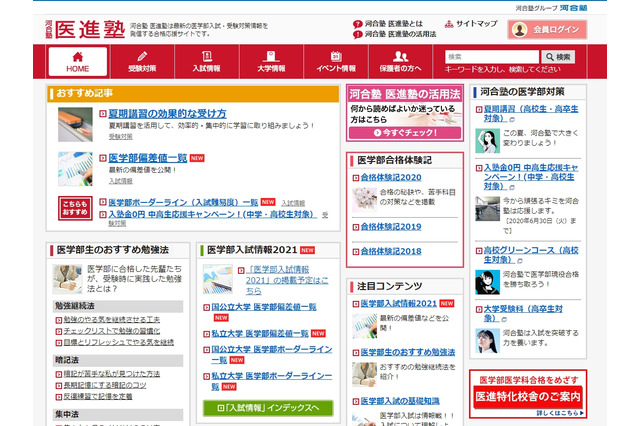
Task: Click the 医進特化校舎のご案内 banner
Action: pos(528,394)
